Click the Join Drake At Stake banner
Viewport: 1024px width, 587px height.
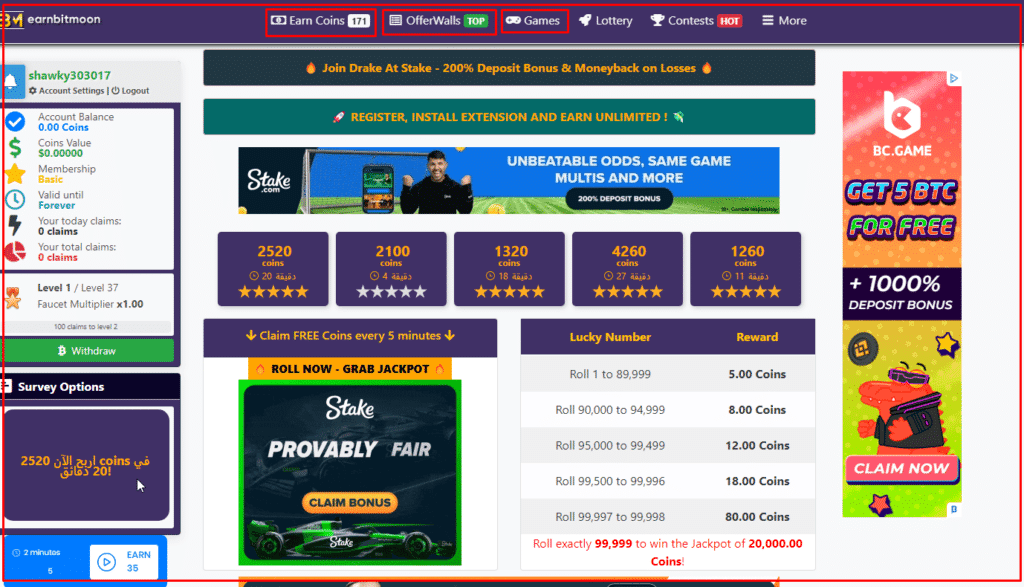tap(509, 68)
